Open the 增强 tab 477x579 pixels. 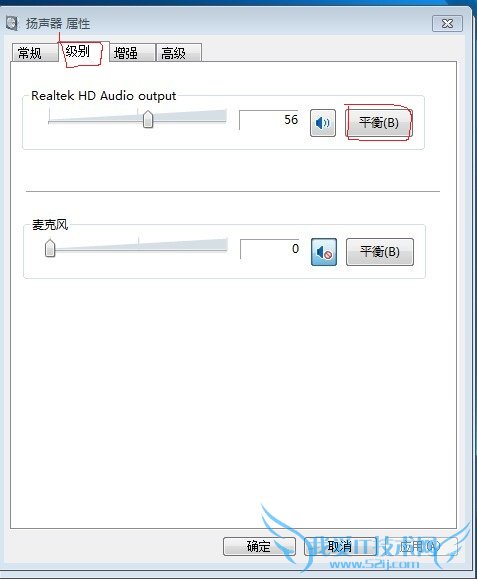(x=132, y=53)
